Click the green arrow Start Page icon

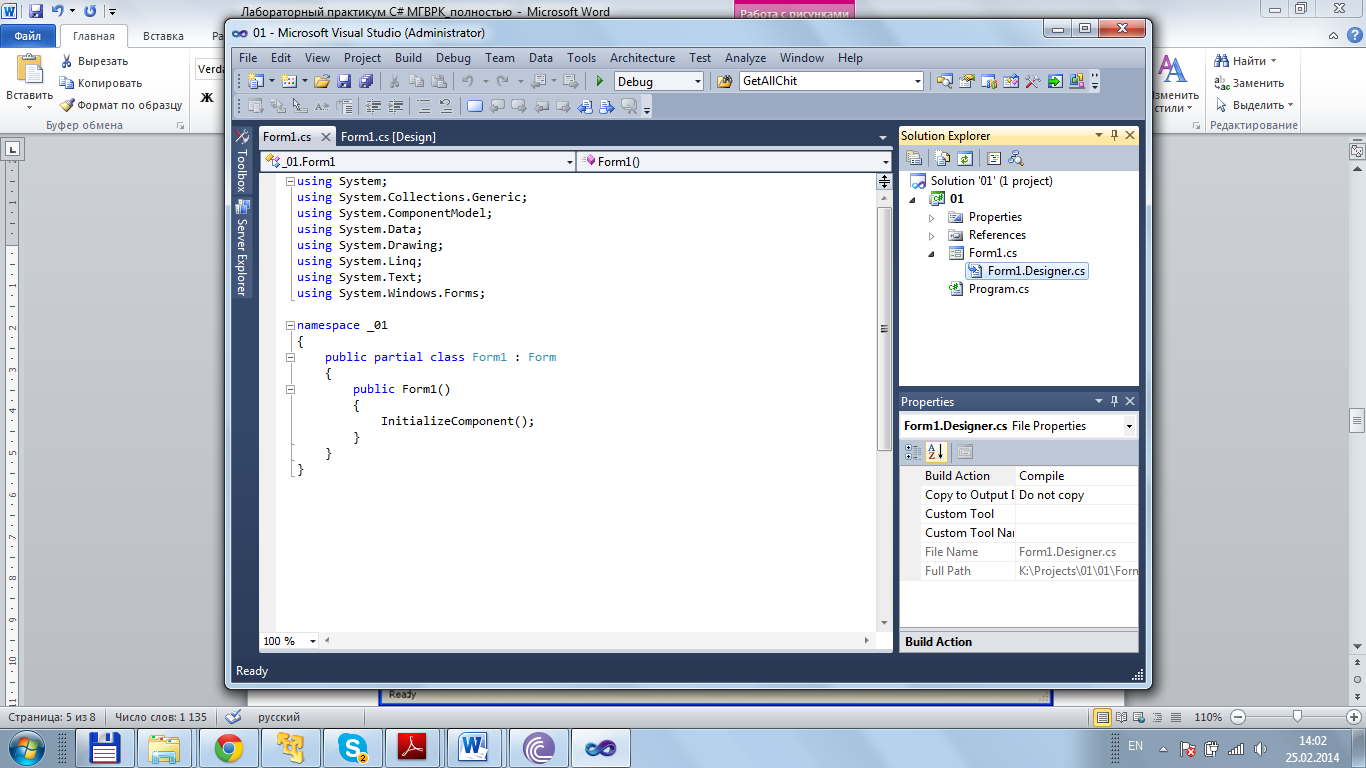click(x=1055, y=81)
